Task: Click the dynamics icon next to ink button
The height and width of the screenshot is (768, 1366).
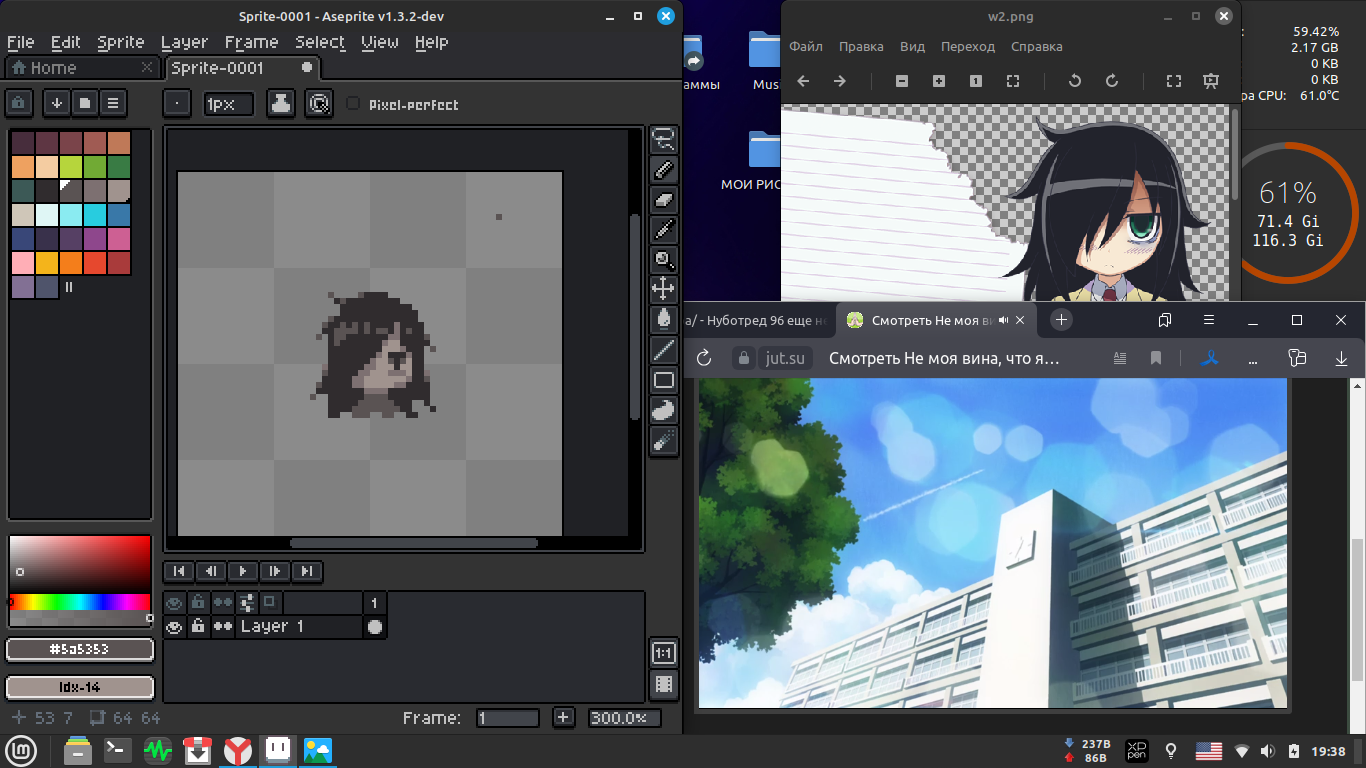Action: pyautogui.click(x=319, y=103)
